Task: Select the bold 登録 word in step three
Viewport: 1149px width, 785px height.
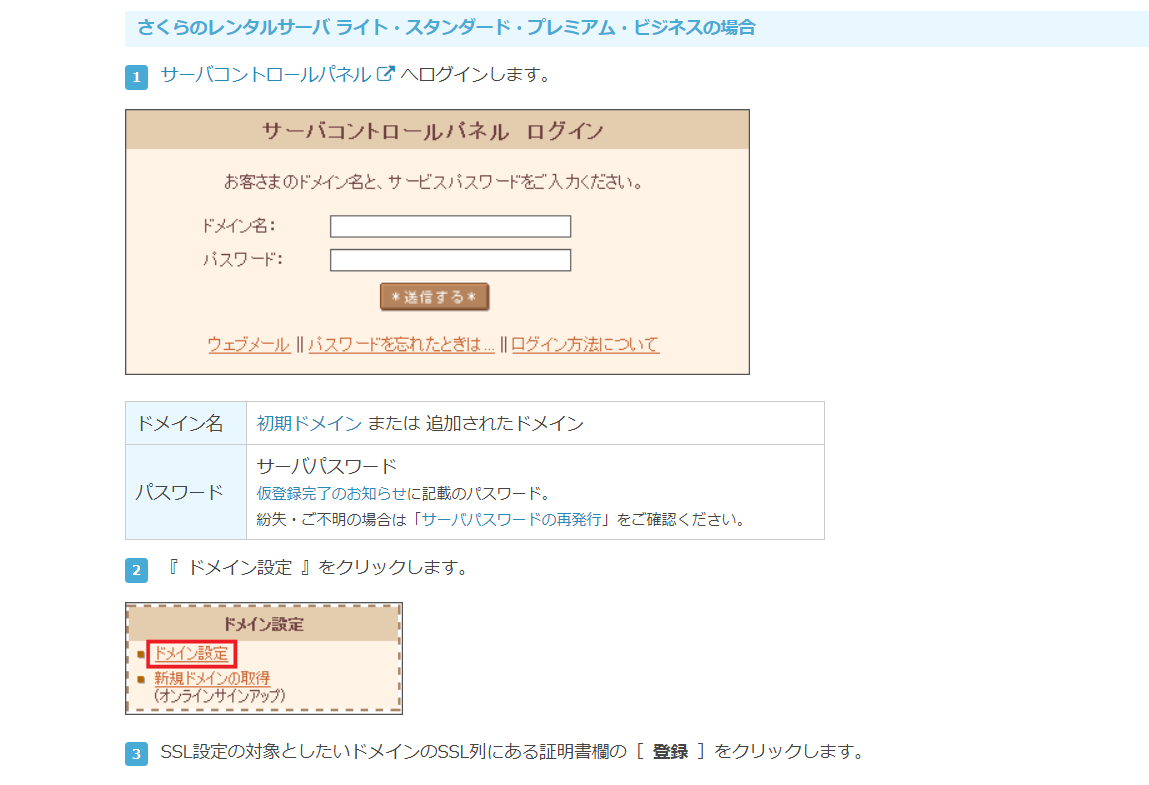Action: [670, 752]
